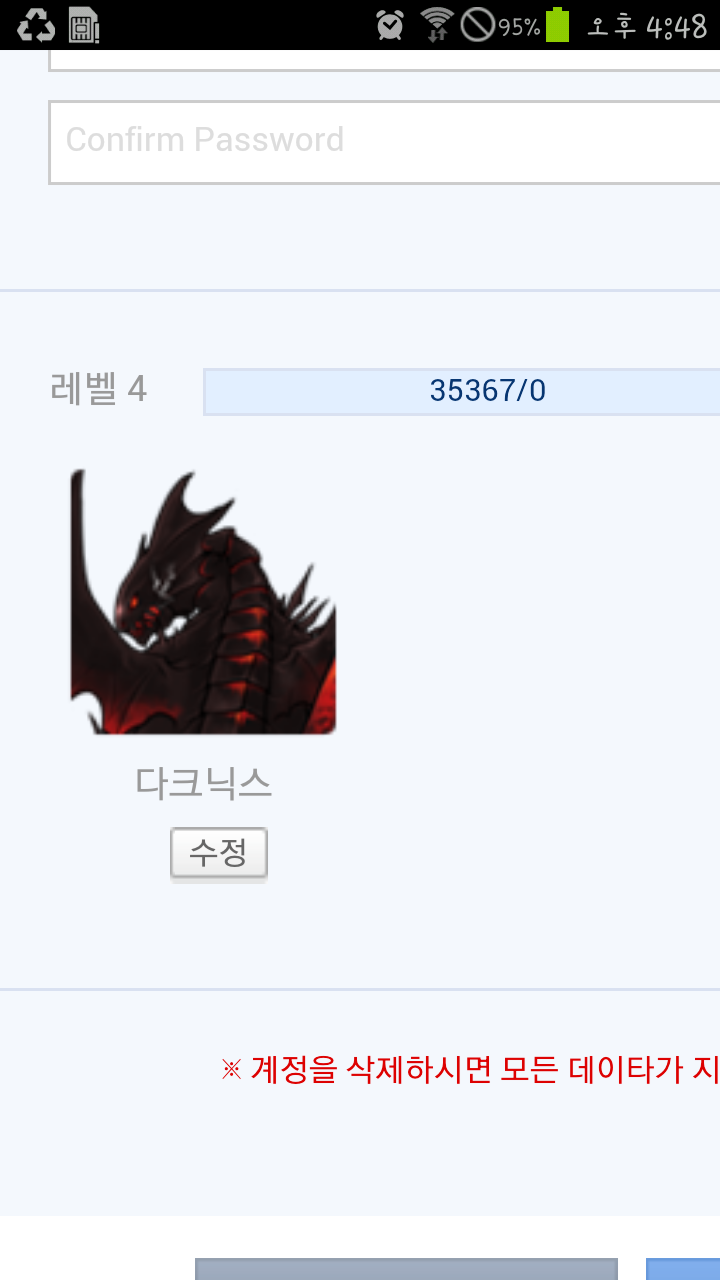Click the 35367/0 experience progress bar
Screen dimensions: 720x1280
click(462, 391)
